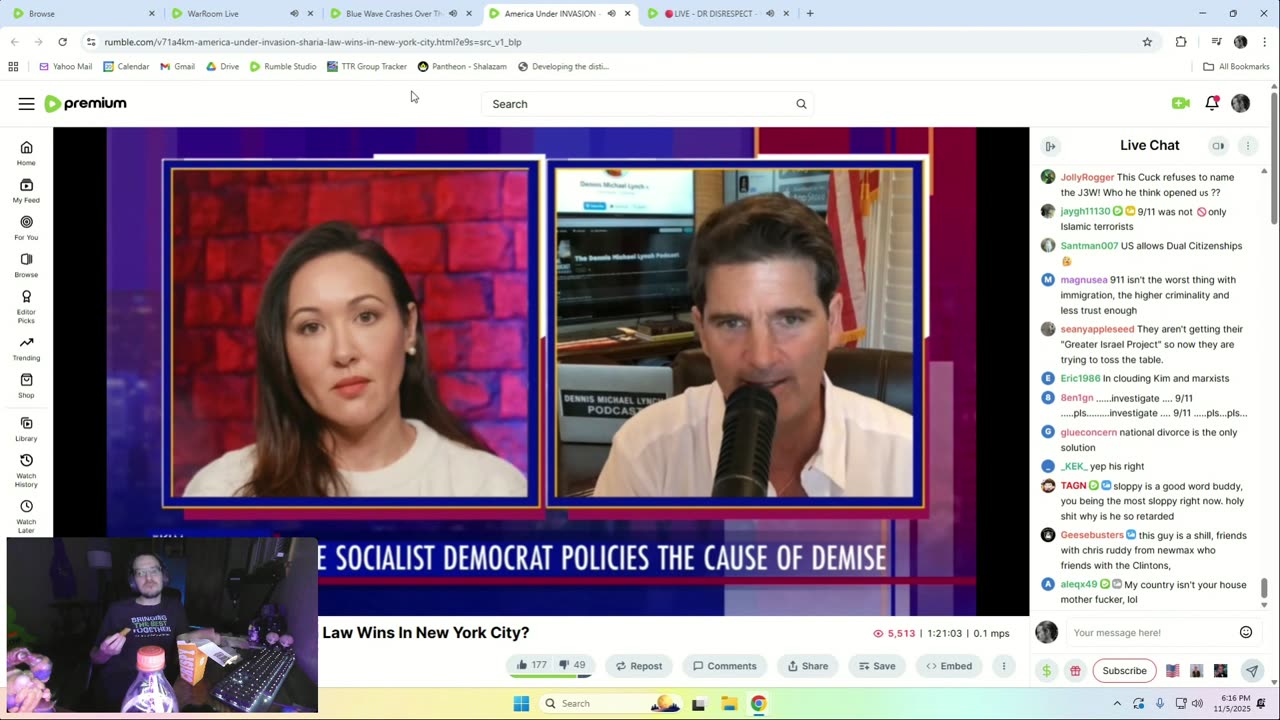Open Chrome's three-dot menu

[1265, 42]
